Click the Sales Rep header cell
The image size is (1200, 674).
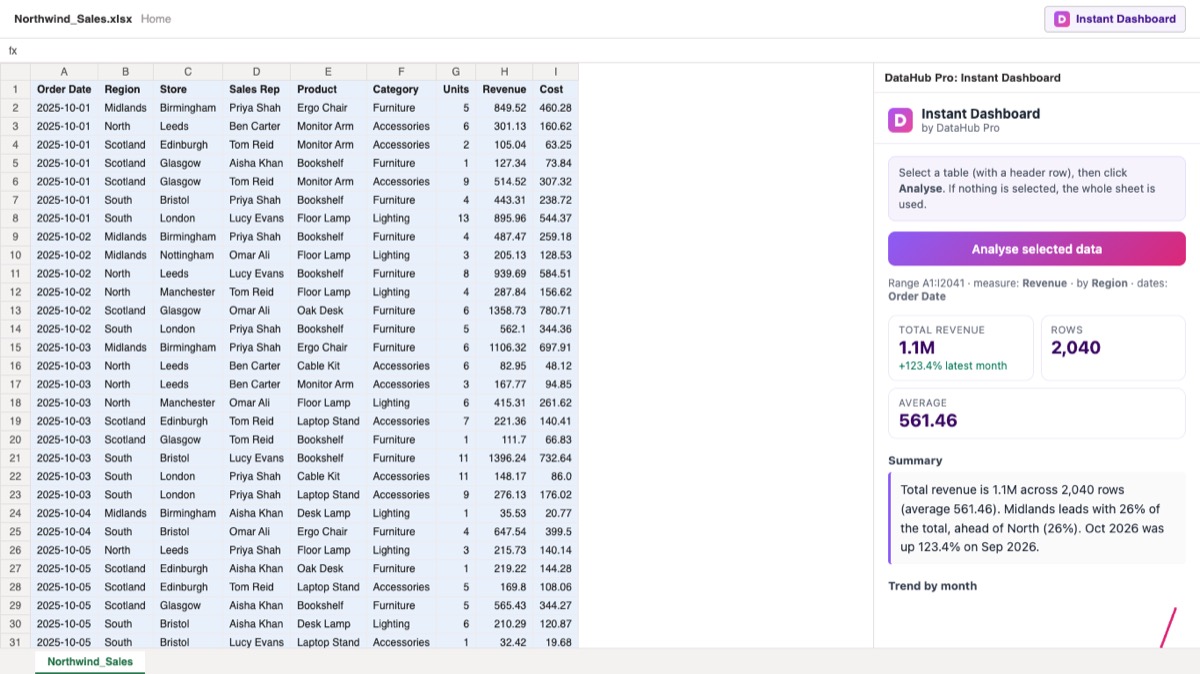pyautogui.click(x=256, y=89)
